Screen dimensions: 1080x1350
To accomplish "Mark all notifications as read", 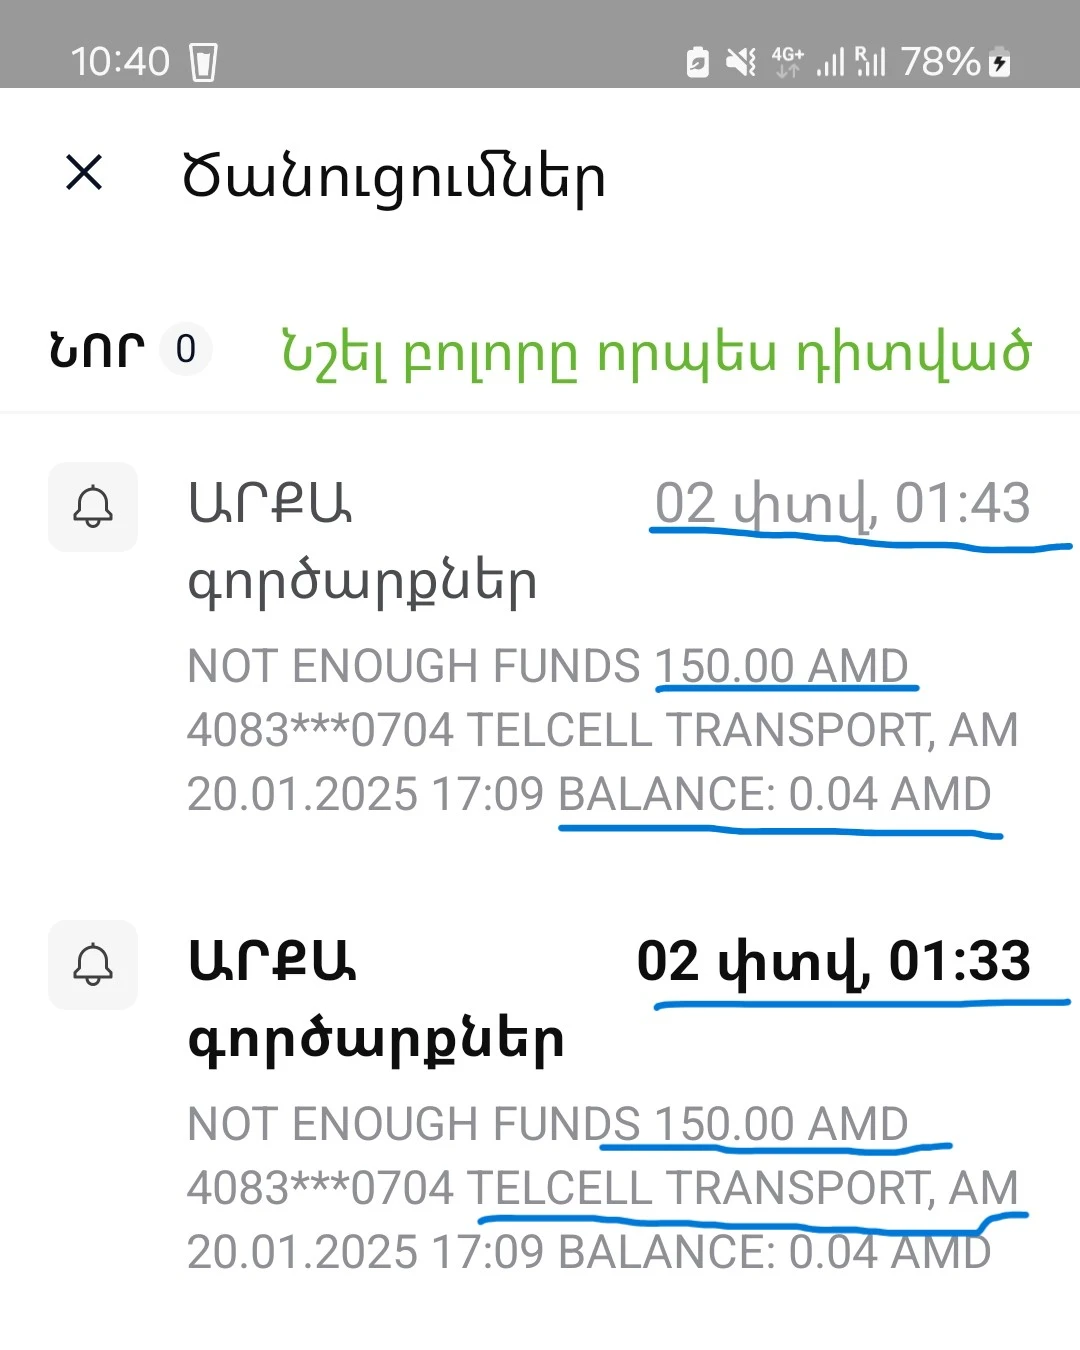I will [656, 353].
